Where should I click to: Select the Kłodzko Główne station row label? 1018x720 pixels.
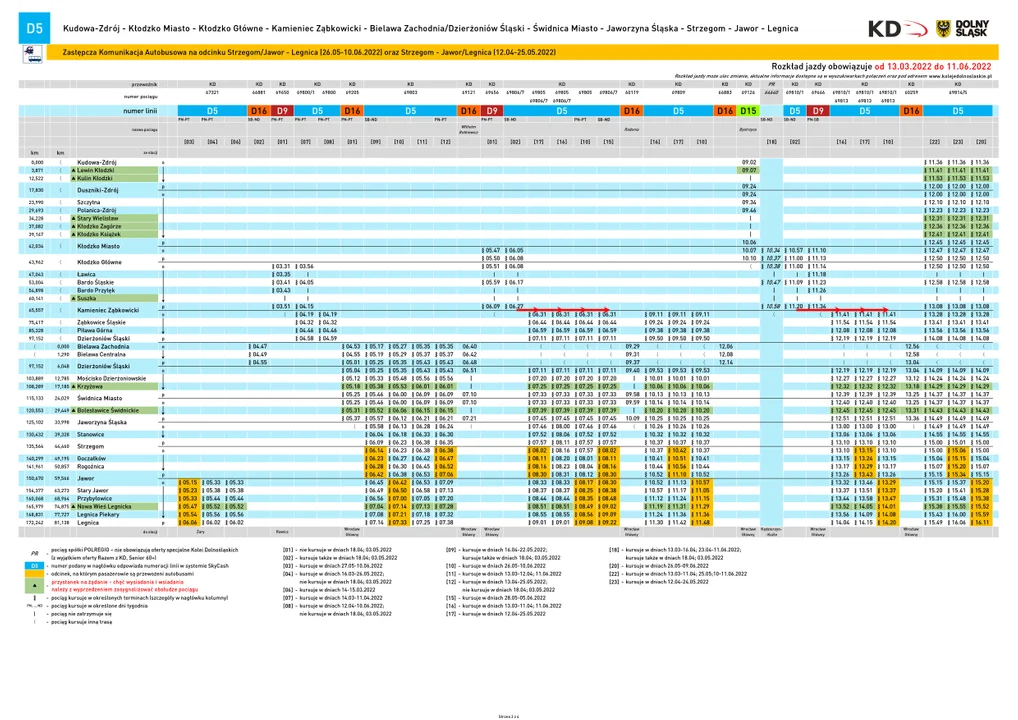point(99,262)
